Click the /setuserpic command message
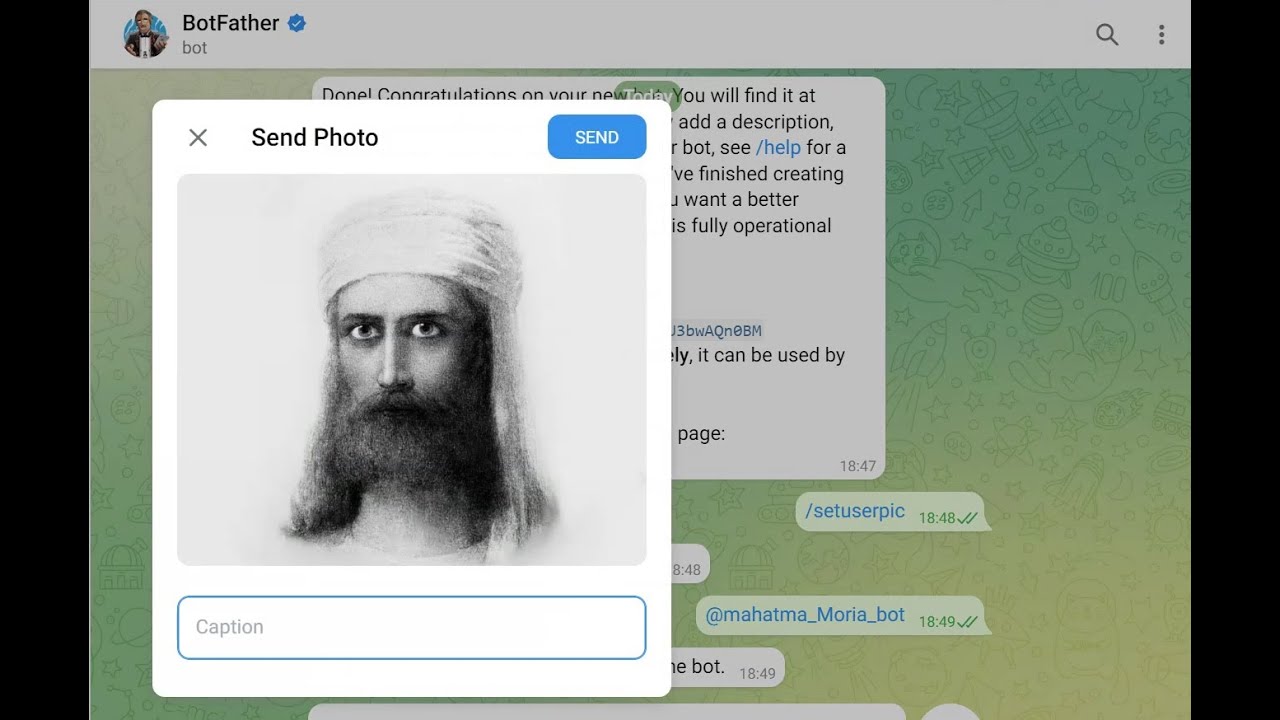The height and width of the screenshot is (720, 1280). click(x=855, y=511)
